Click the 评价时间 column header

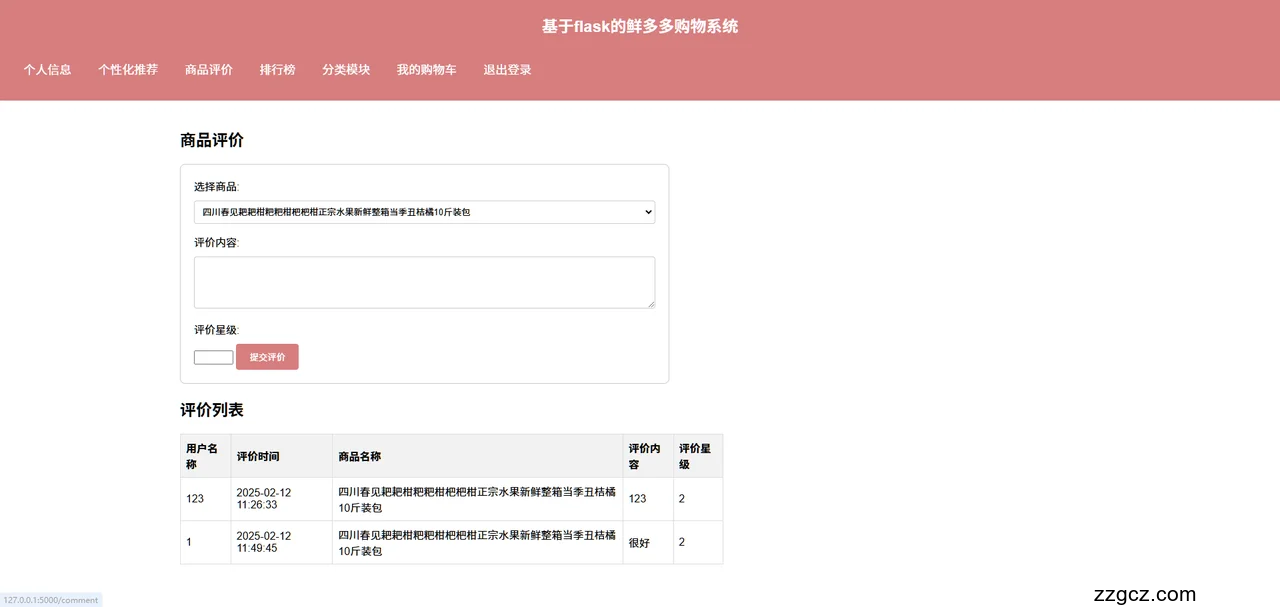point(258,456)
